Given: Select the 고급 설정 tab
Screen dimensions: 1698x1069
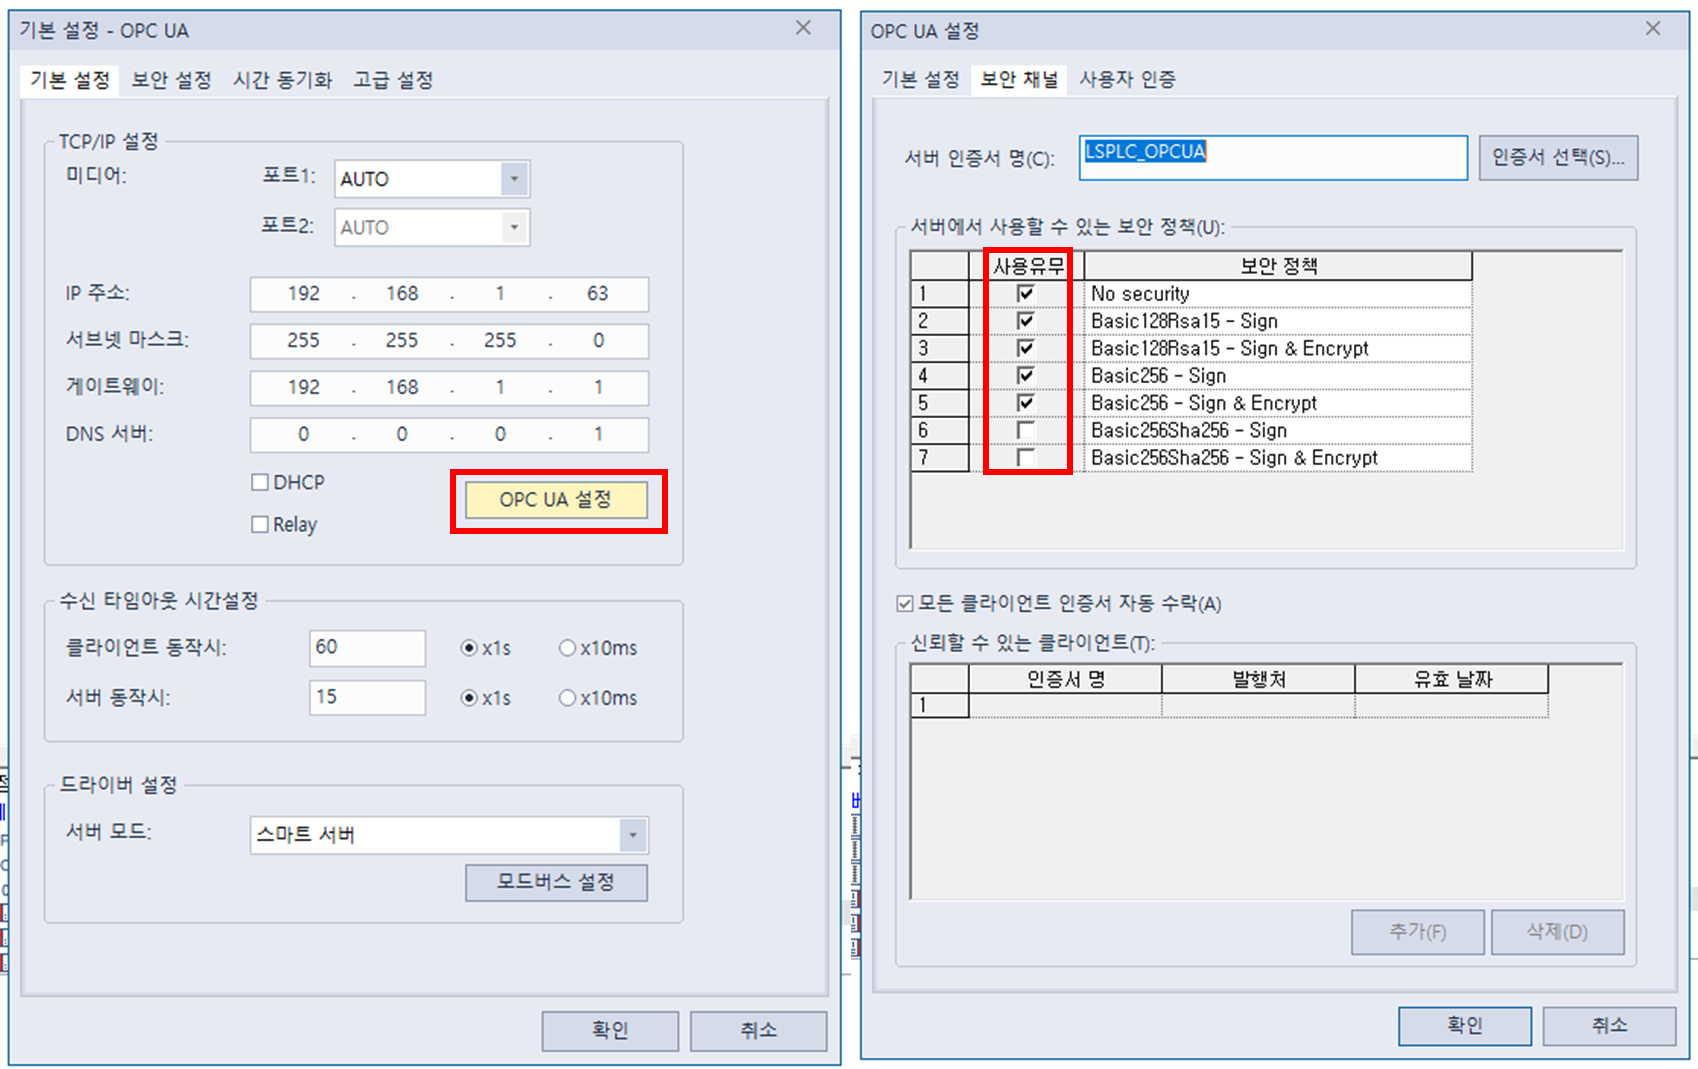Looking at the screenshot, I should [x=392, y=80].
